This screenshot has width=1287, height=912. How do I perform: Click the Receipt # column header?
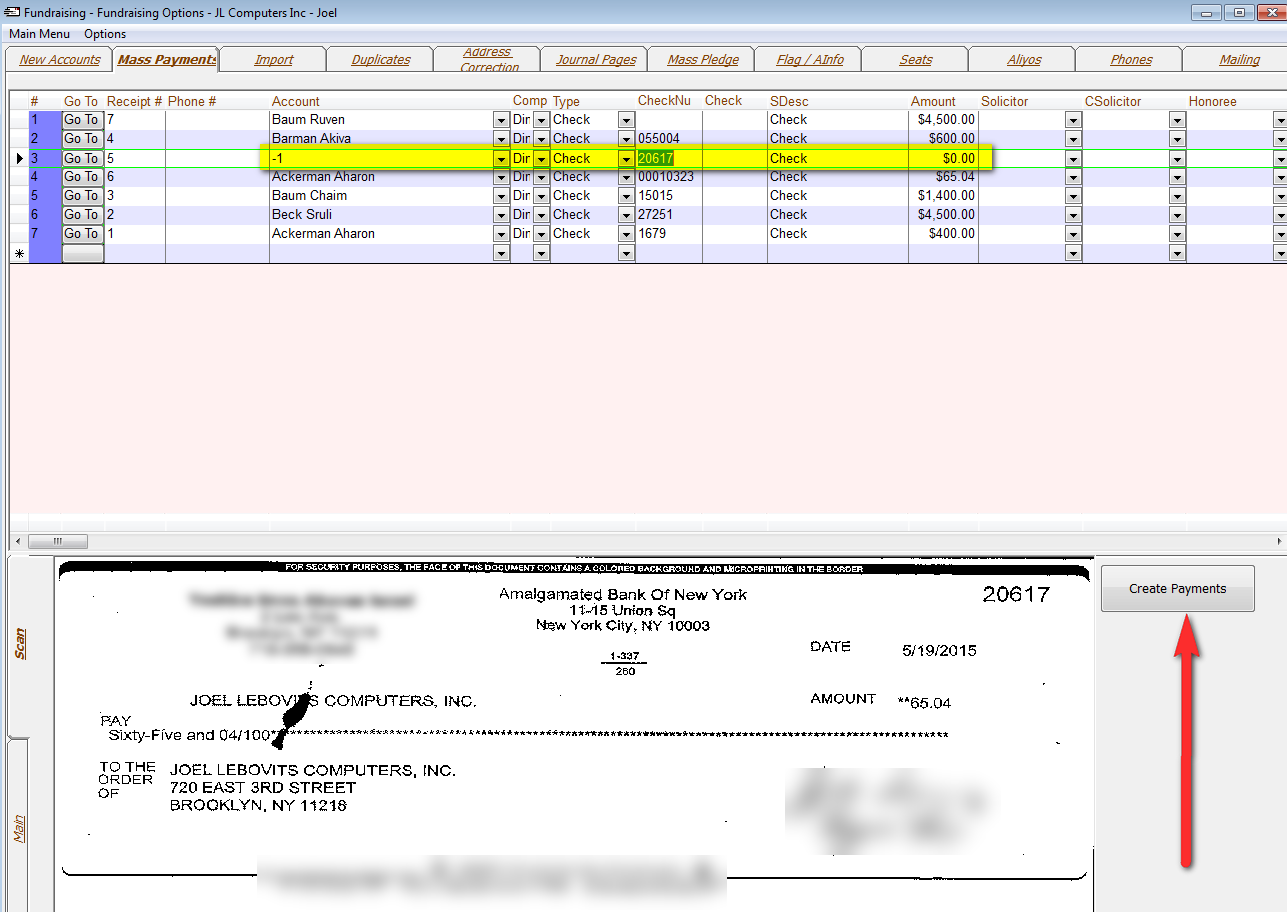click(134, 101)
